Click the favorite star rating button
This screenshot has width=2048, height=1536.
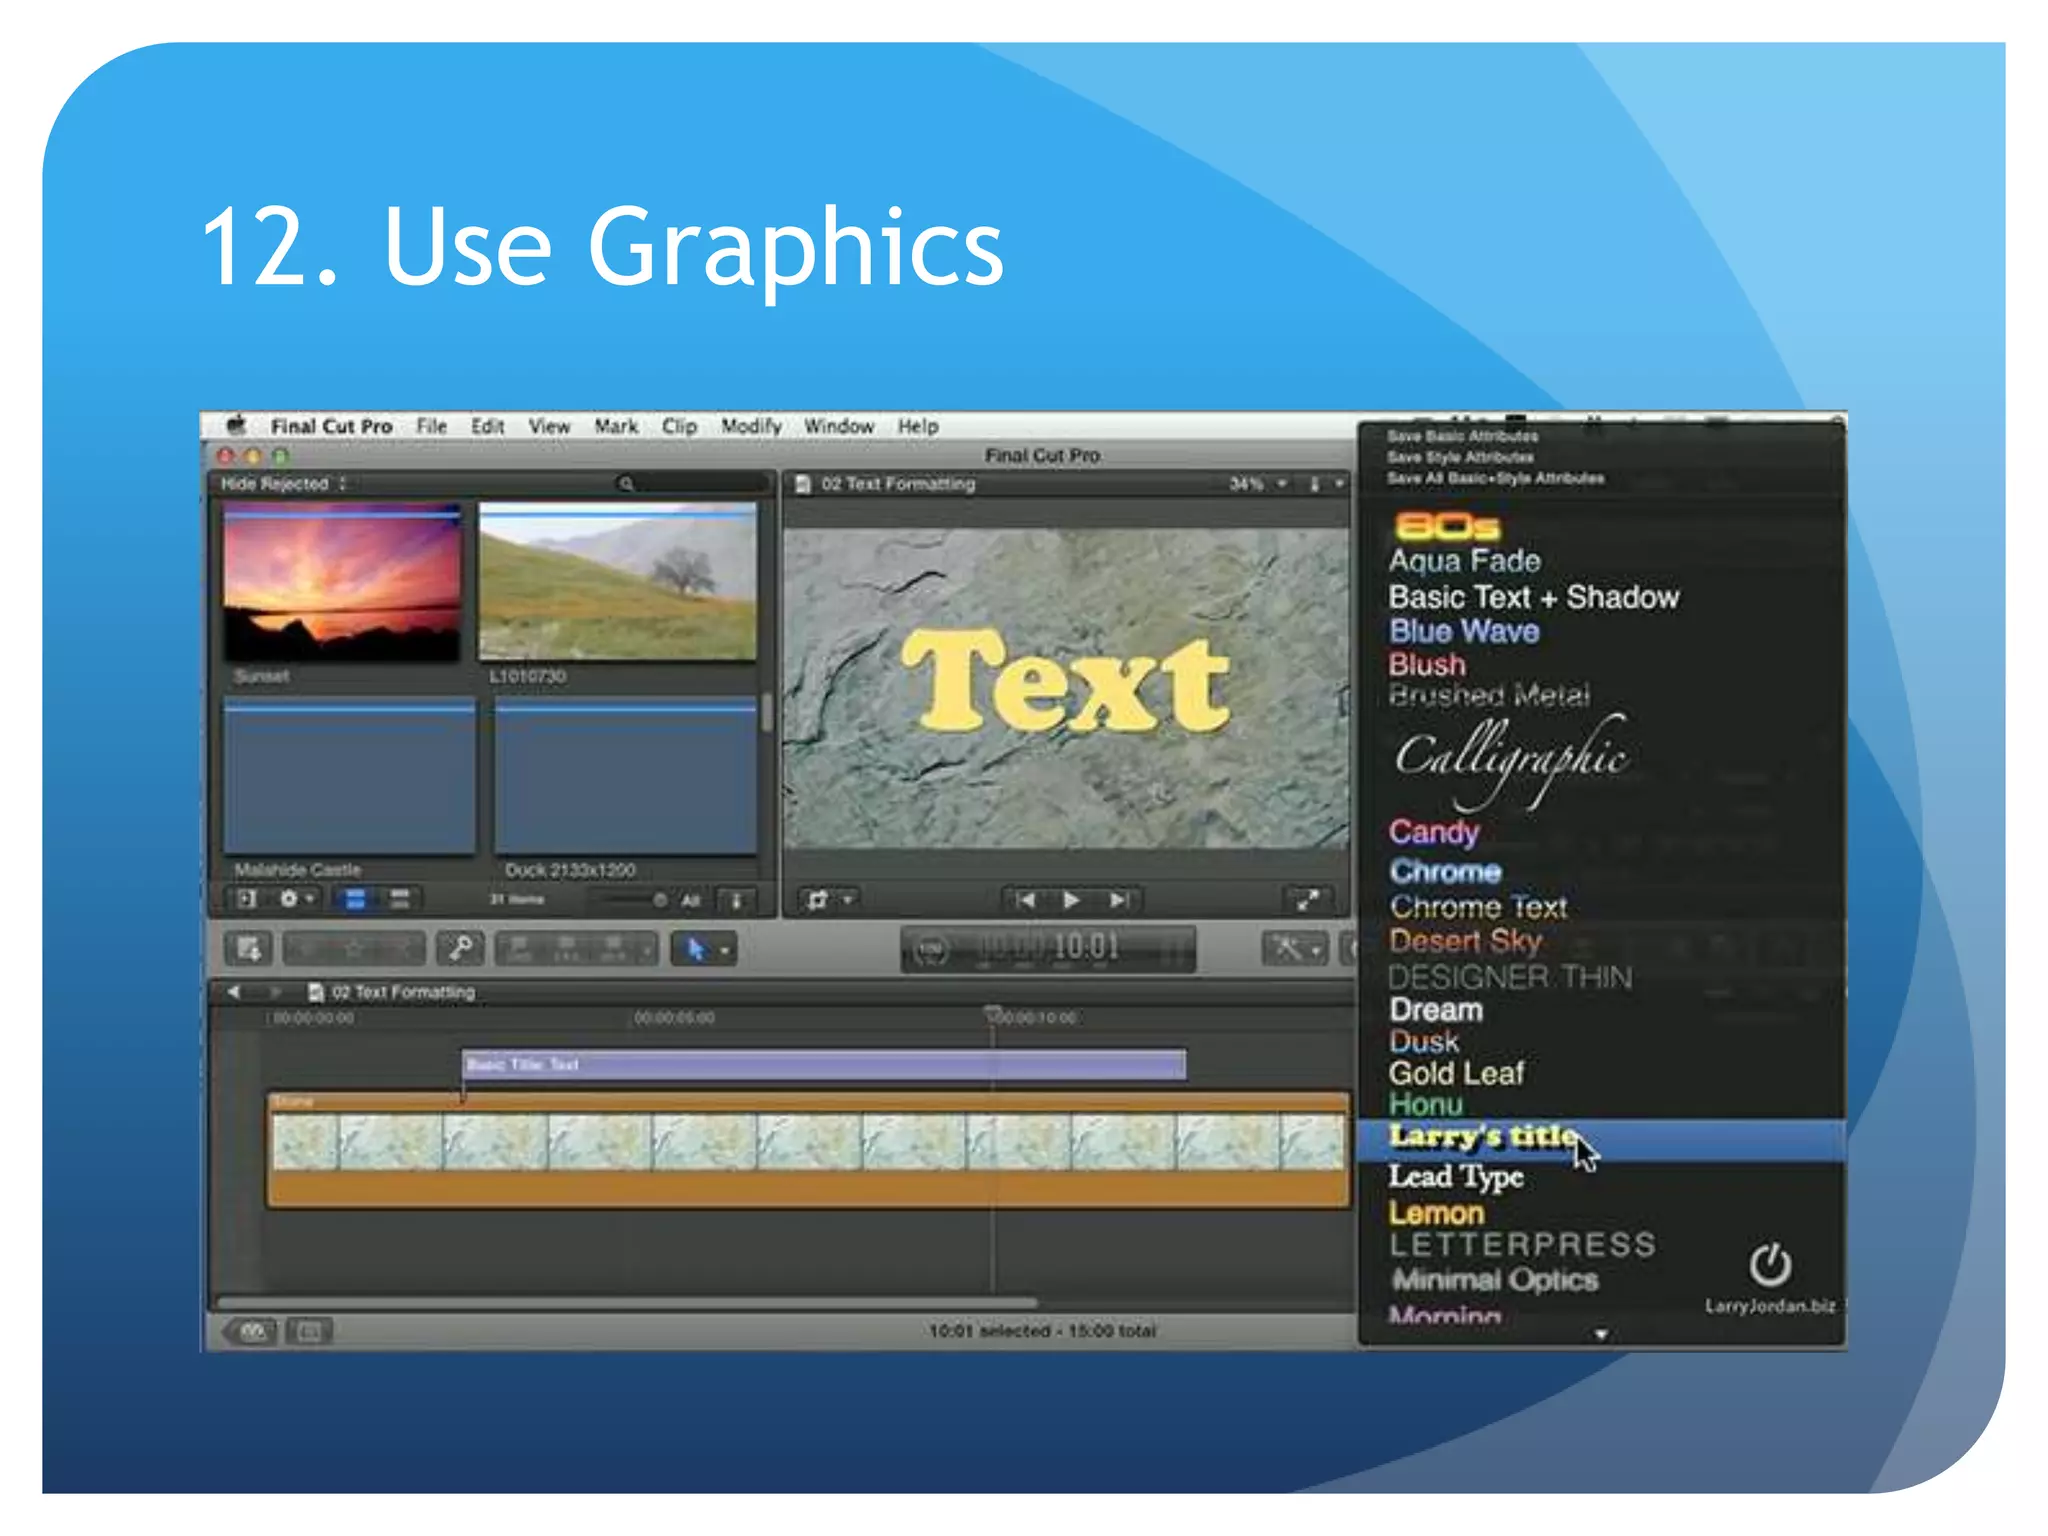(355, 948)
